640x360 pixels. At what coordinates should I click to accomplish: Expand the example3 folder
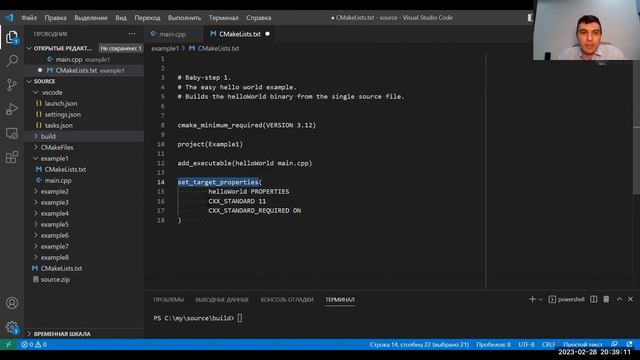(x=36, y=202)
